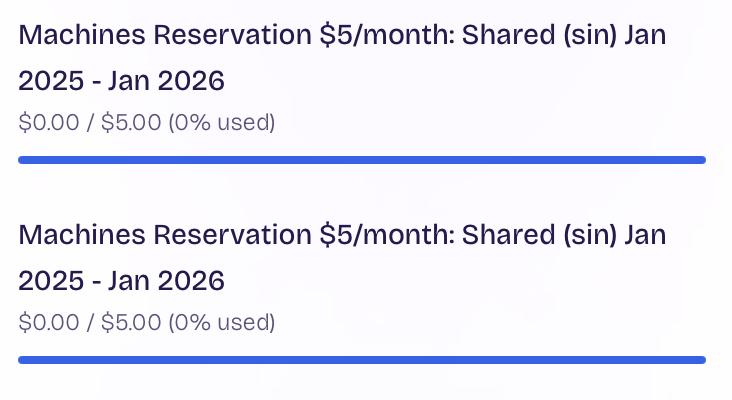Click "(0% used)" in the second reservation
The width and height of the screenshot is (732, 400).
click(221, 324)
